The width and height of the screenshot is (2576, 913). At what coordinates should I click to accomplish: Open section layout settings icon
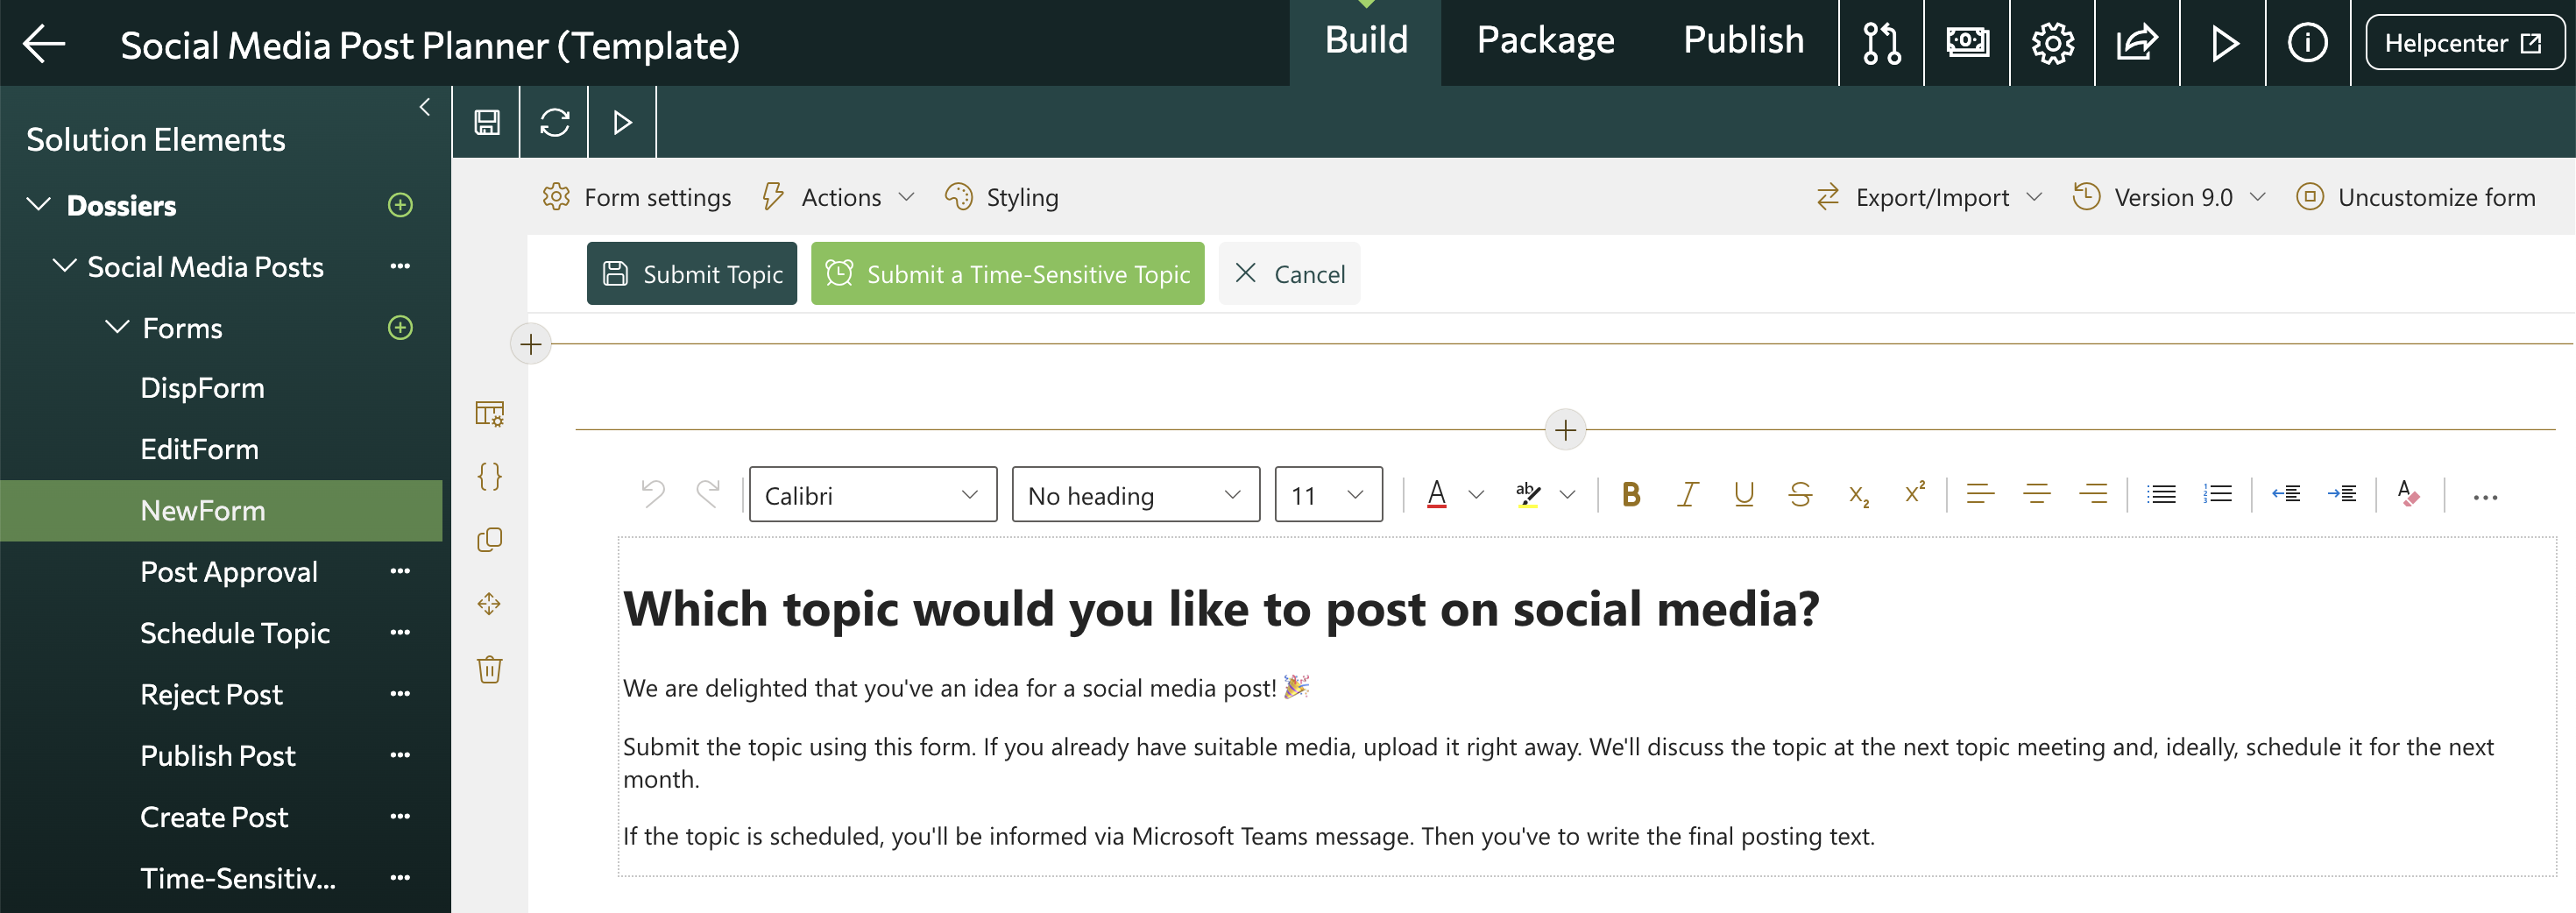[489, 413]
